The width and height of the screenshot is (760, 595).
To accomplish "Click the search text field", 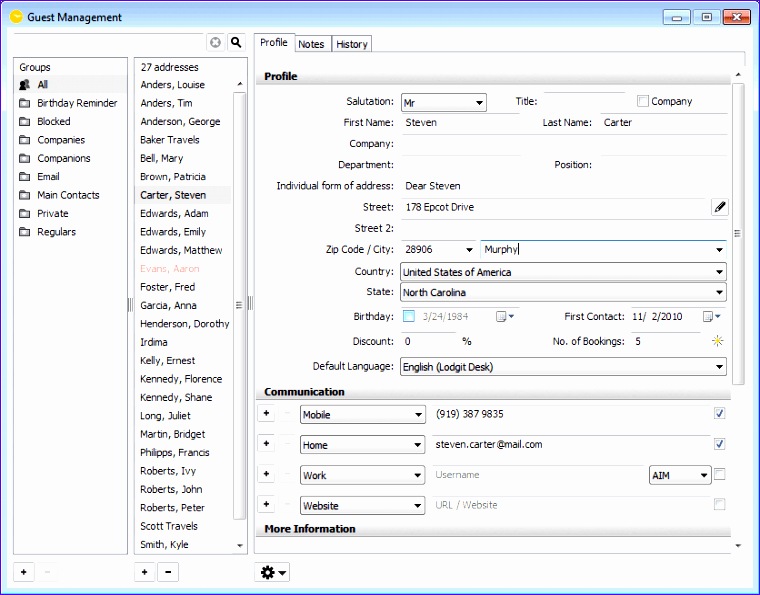I will pyautogui.click(x=108, y=43).
